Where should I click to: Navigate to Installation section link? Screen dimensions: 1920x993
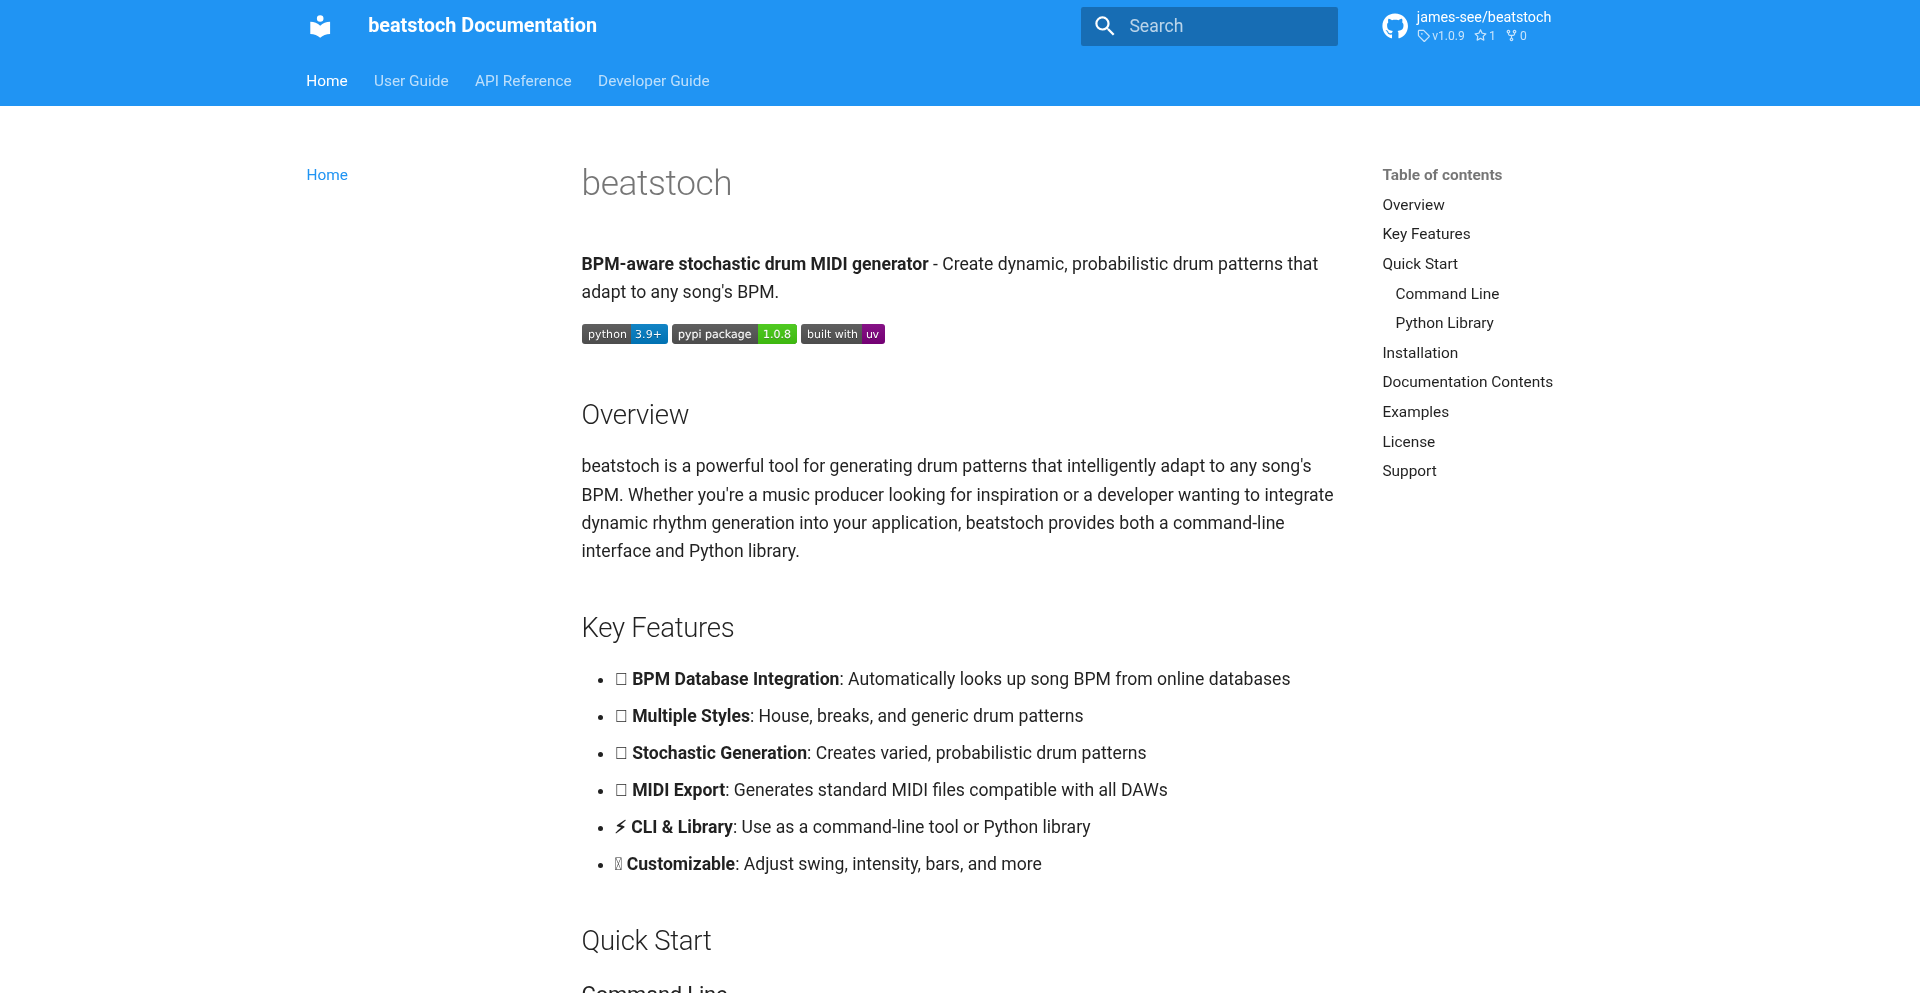[1420, 353]
